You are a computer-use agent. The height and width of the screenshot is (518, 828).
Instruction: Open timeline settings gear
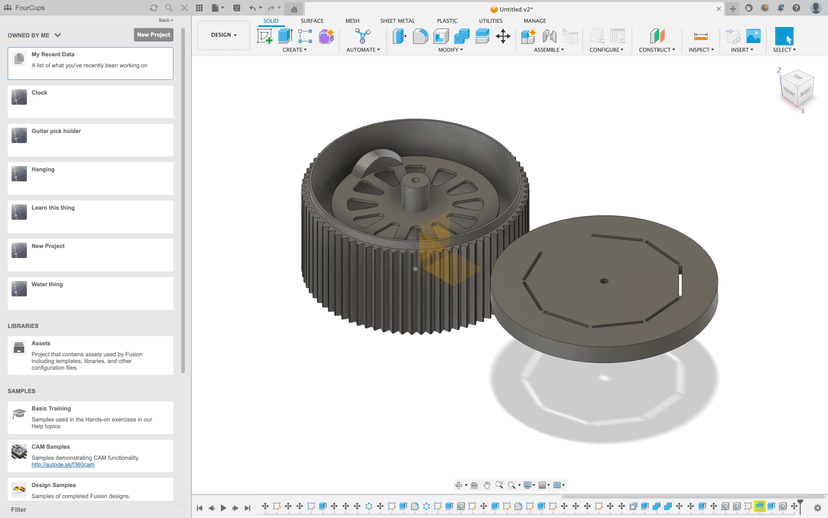818,507
